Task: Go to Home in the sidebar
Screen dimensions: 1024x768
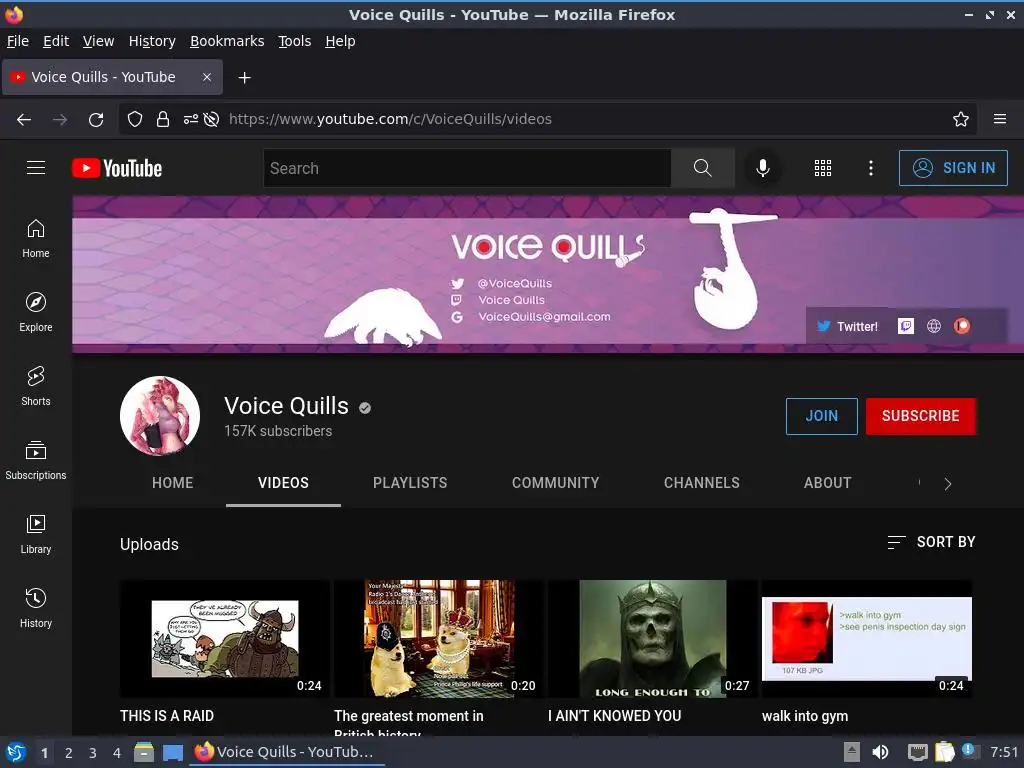Action: [36, 238]
